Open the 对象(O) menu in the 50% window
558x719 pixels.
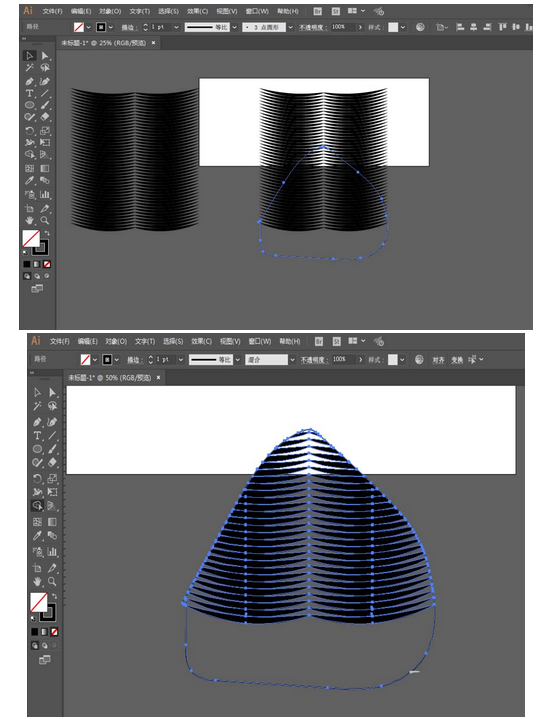[x=116, y=342]
